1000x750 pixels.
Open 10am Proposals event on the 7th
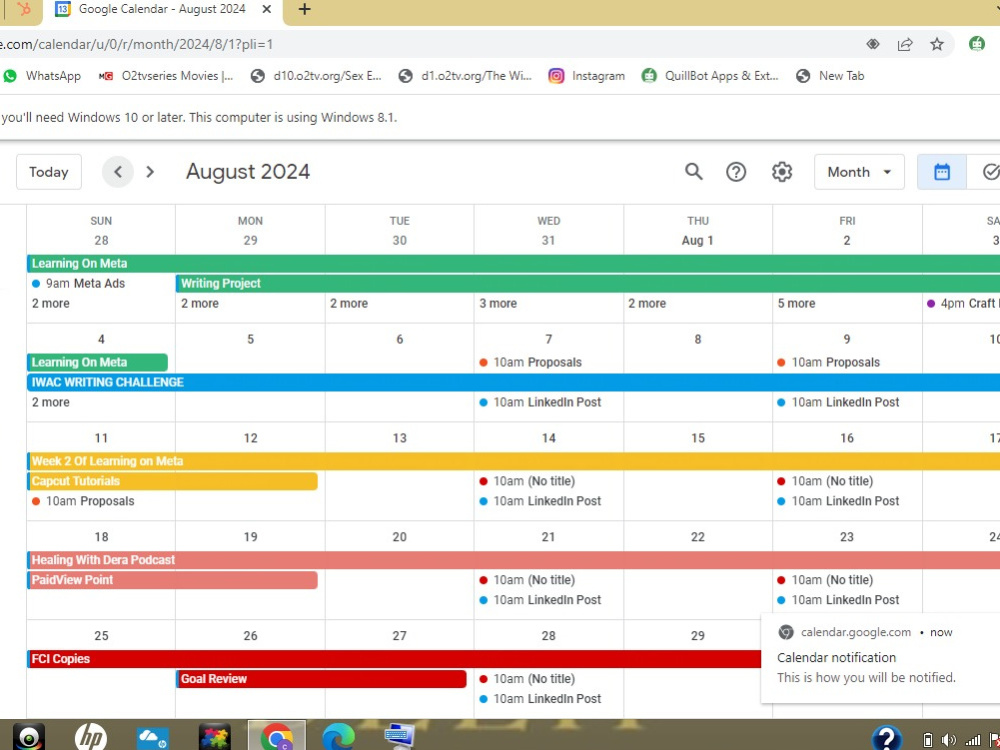(x=531, y=362)
